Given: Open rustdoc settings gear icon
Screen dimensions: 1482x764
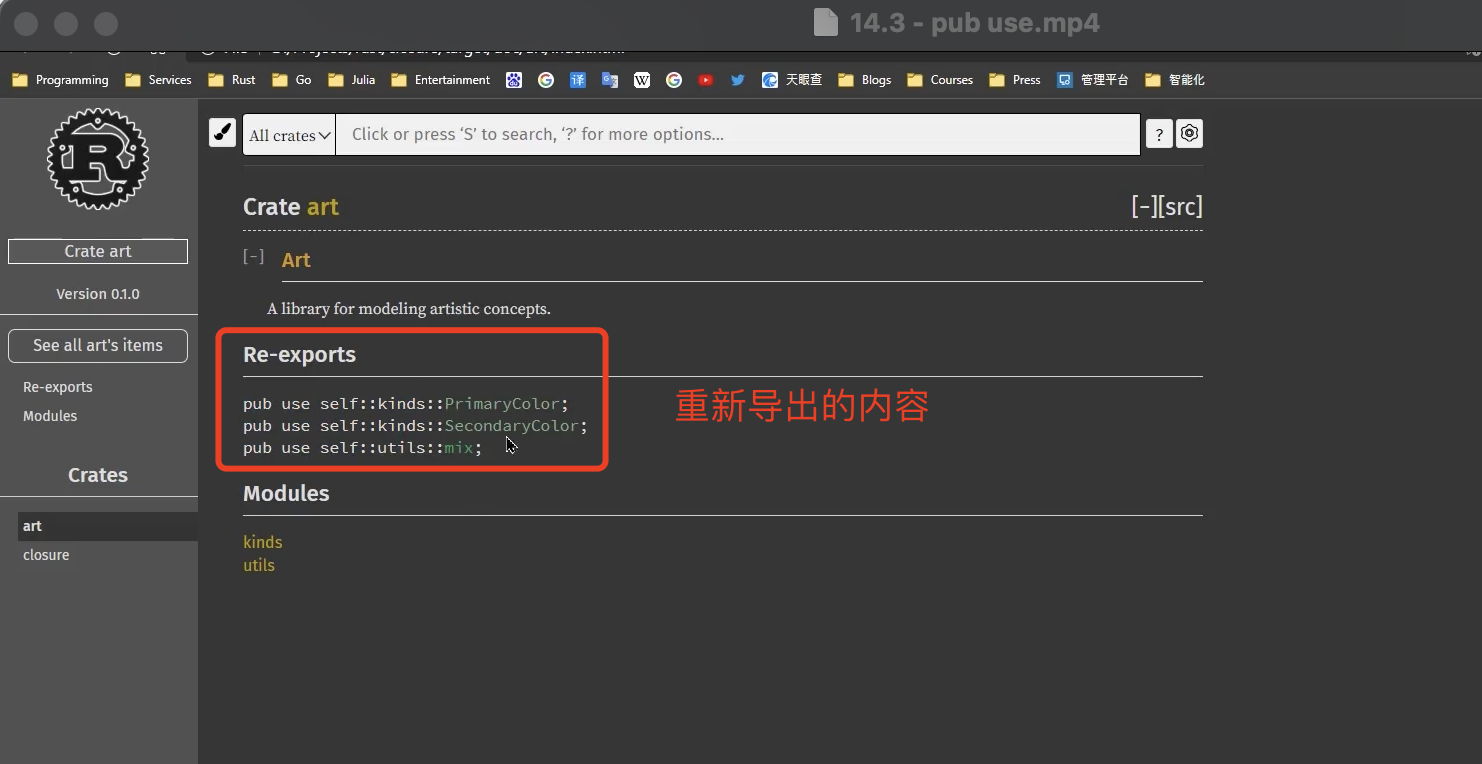Looking at the screenshot, I should pyautogui.click(x=1188, y=133).
